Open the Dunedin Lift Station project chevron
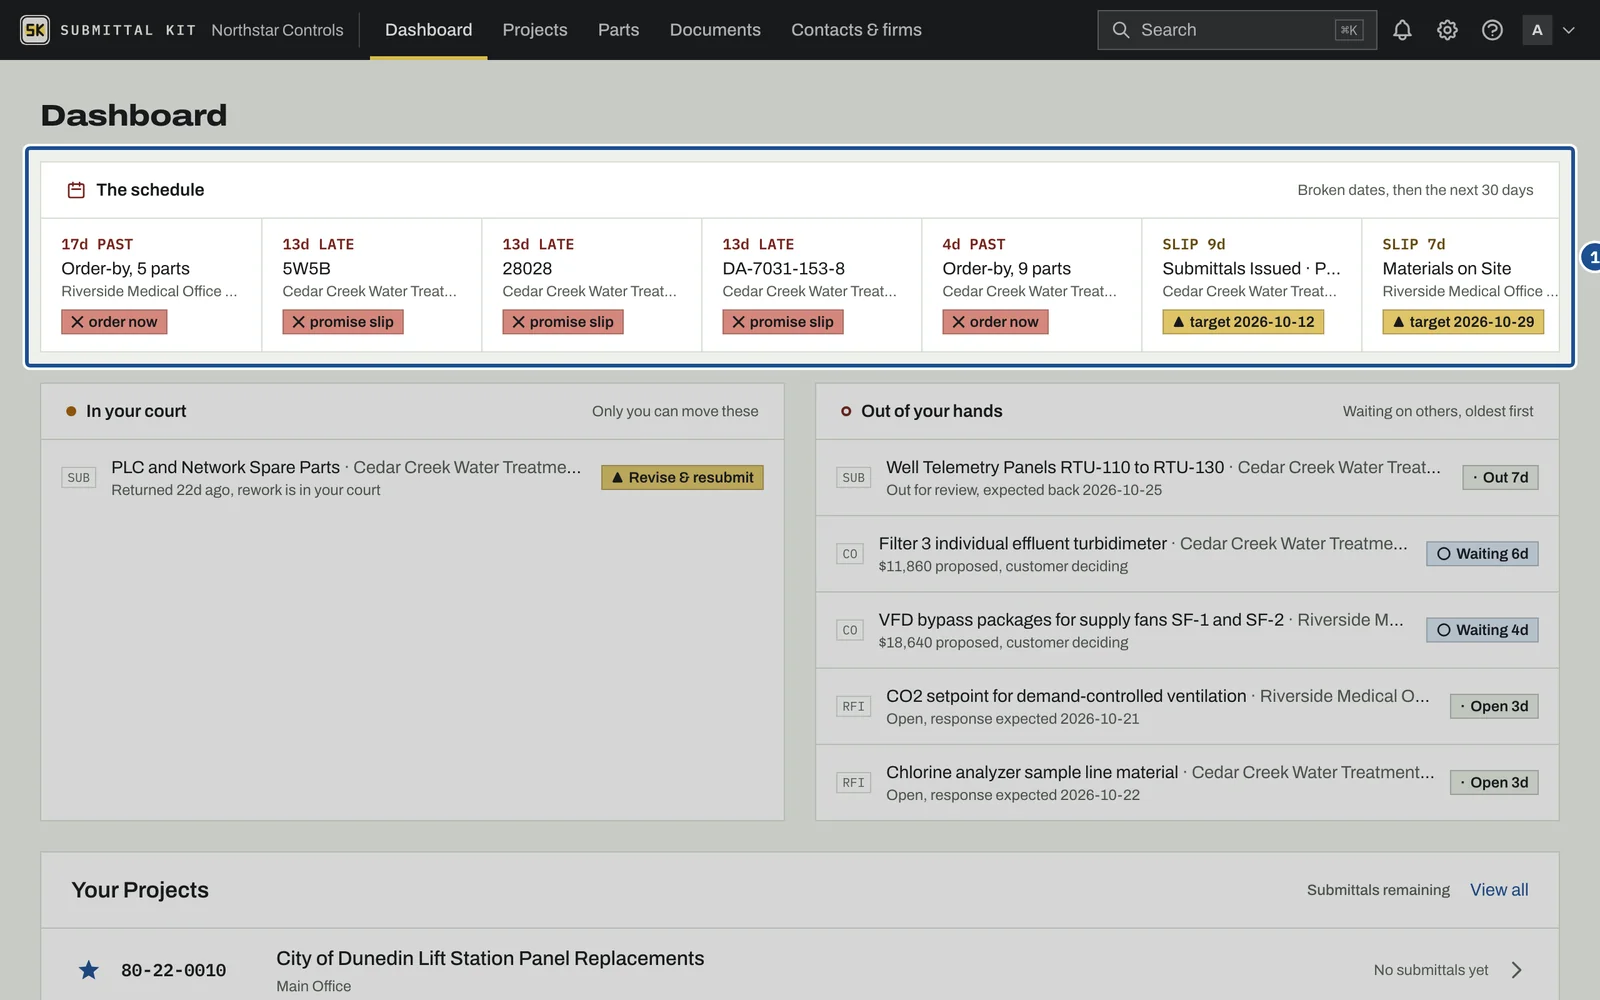1600x1000 pixels. click(x=1517, y=970)
